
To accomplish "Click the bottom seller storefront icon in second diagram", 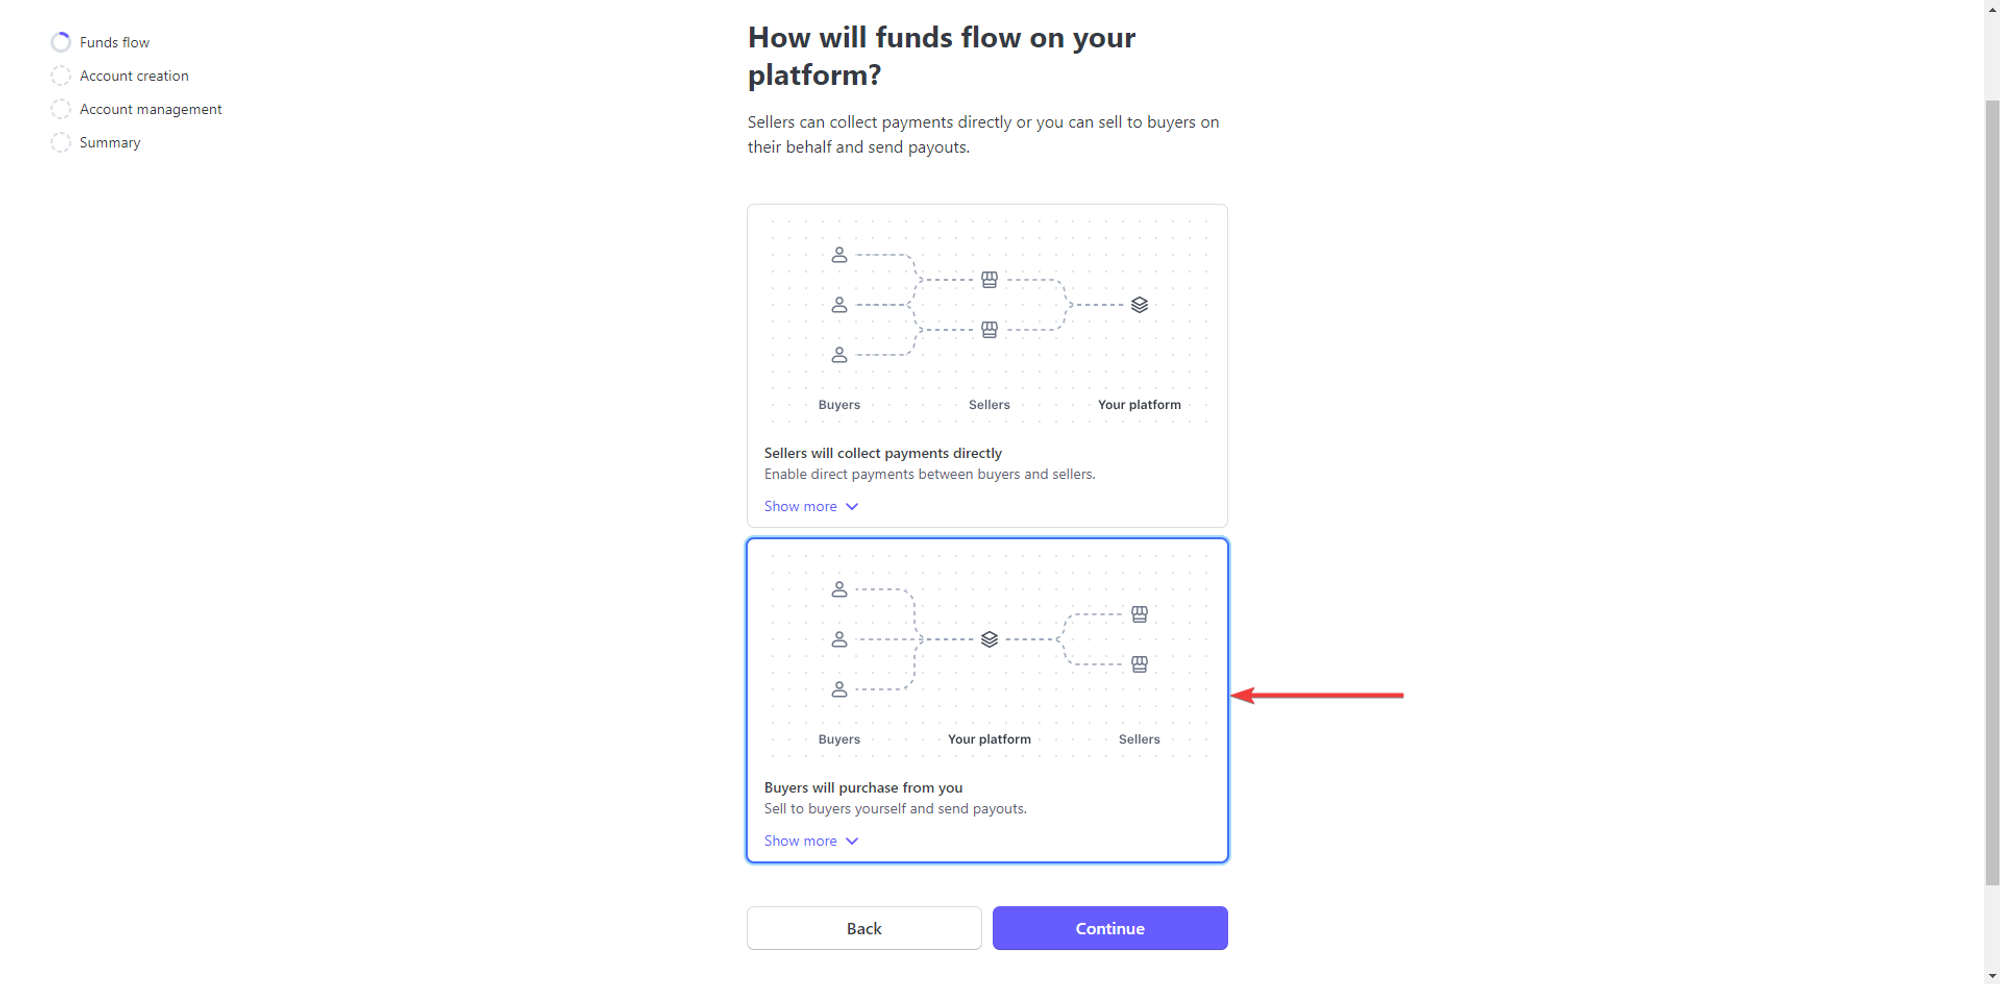I will tap(1139, 664).
